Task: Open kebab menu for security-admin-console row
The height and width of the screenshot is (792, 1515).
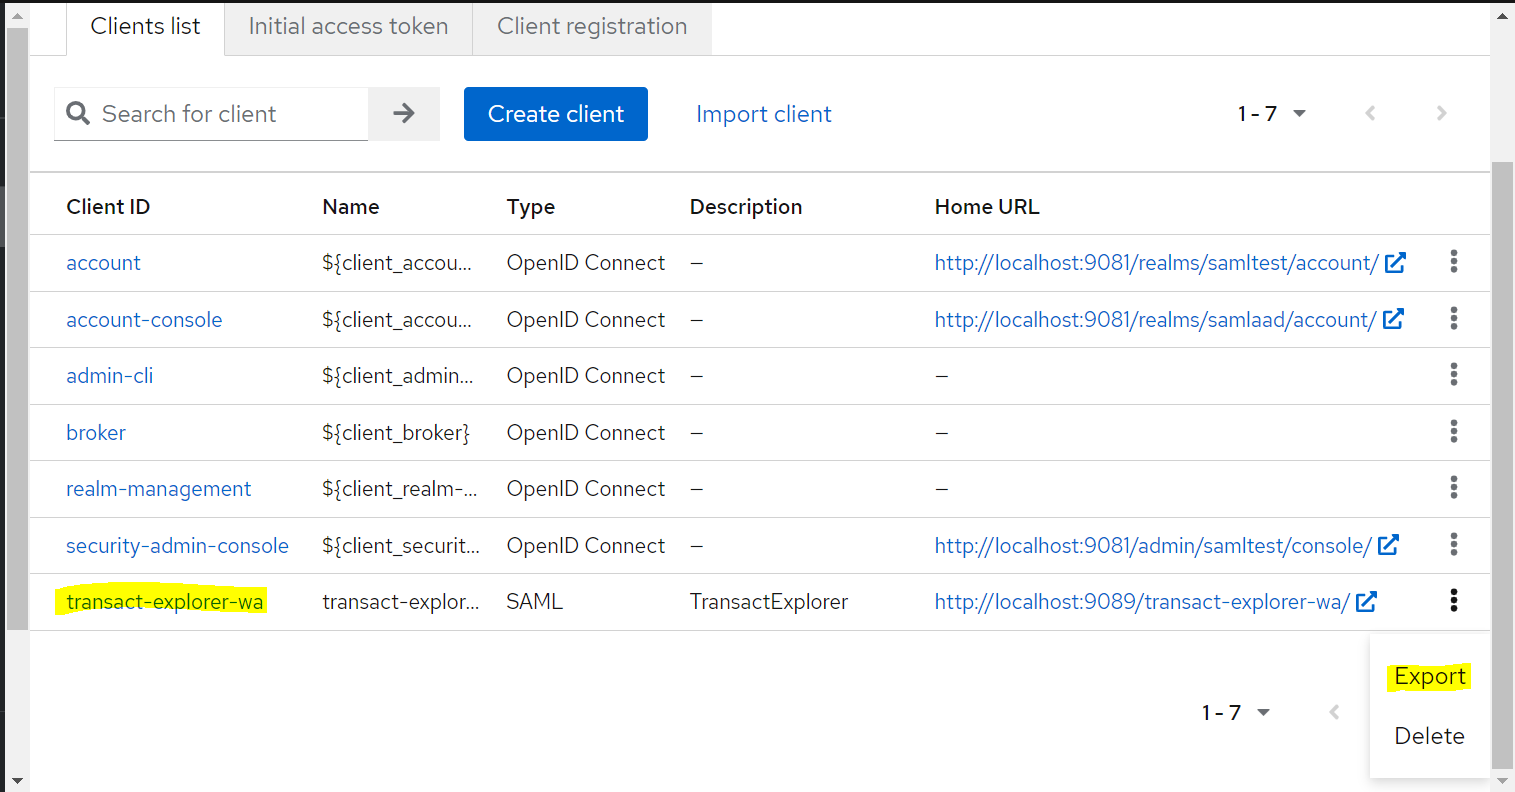Action: [1453, 545]
